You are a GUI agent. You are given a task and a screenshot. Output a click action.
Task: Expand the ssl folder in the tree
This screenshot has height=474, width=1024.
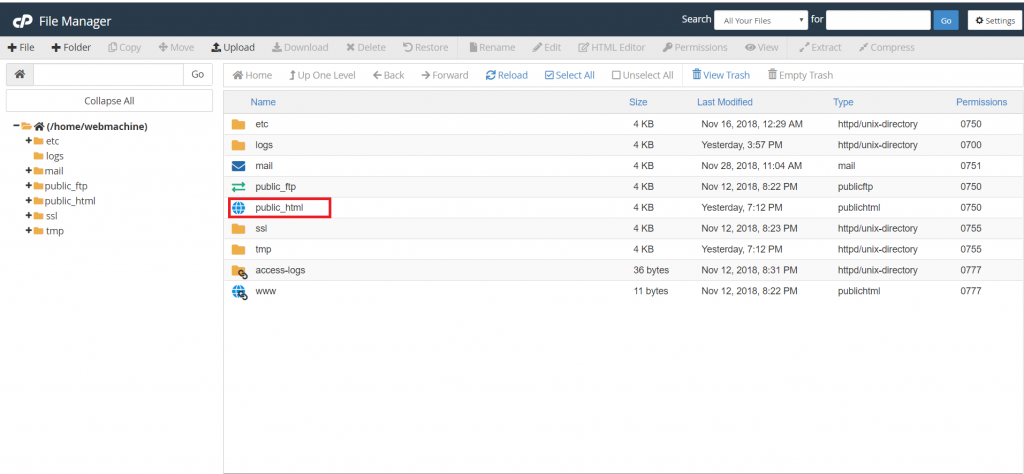[x=29, y=215]
